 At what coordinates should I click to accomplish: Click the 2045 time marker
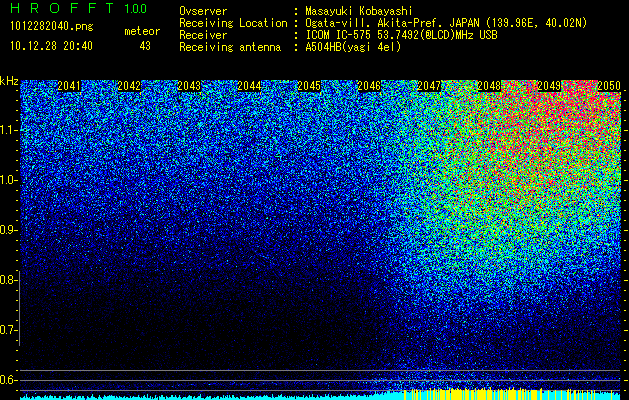[x=309, y=86]
